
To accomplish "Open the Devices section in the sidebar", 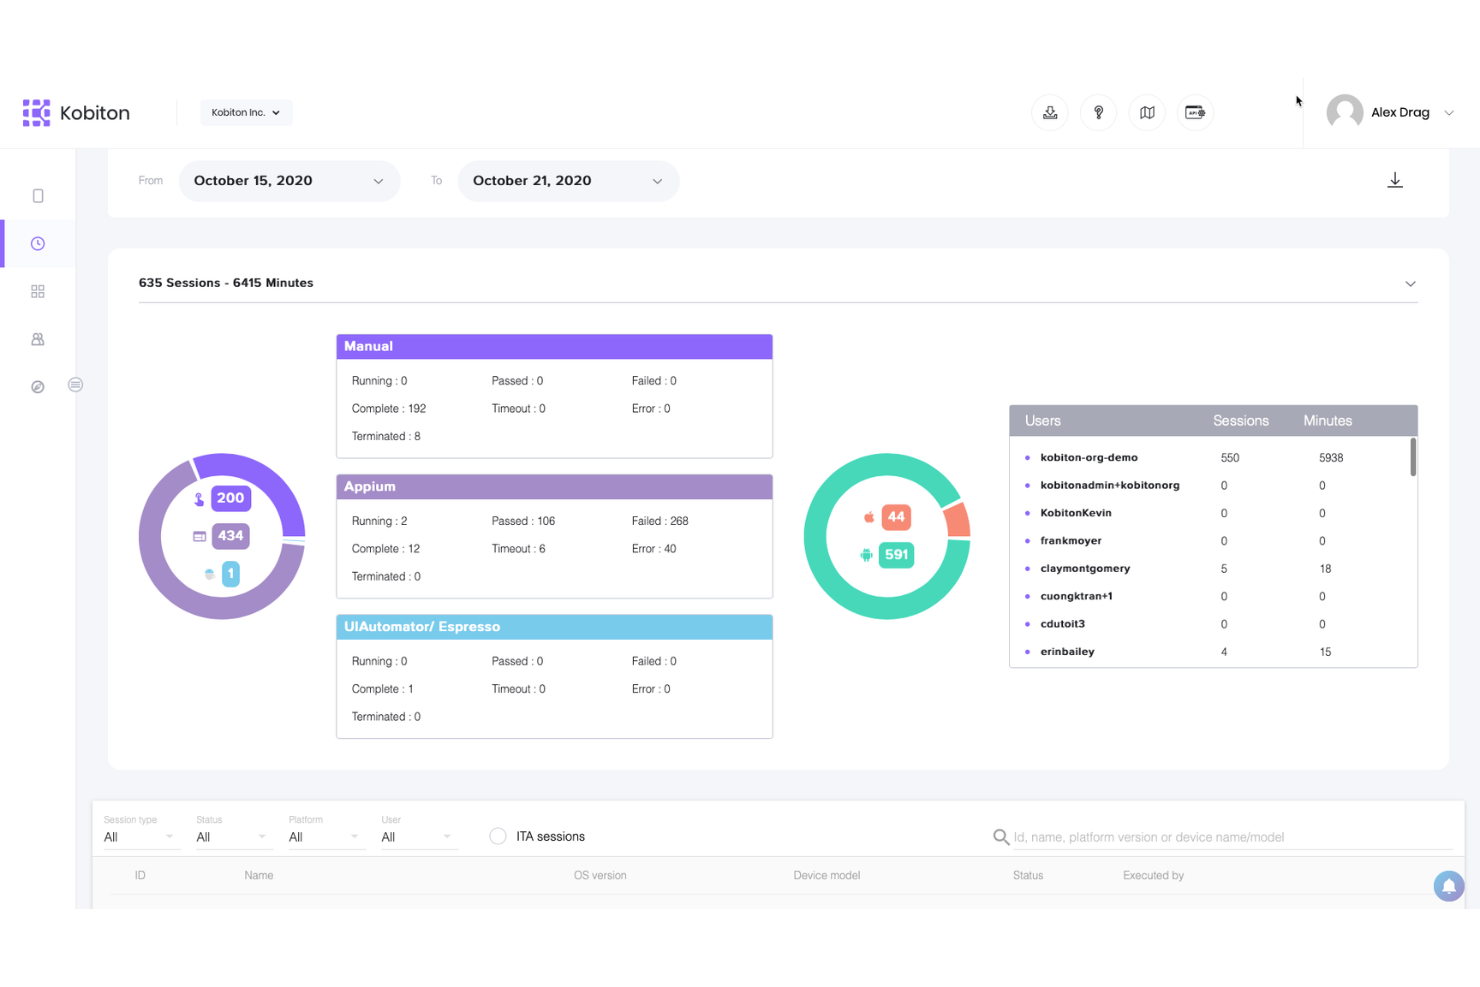I will tap(37, 195).
